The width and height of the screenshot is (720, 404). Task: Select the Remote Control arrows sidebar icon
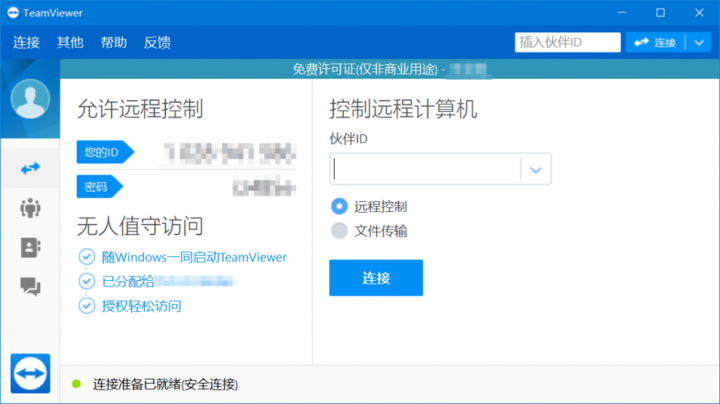pyautogui.click(x=30, y=168)
